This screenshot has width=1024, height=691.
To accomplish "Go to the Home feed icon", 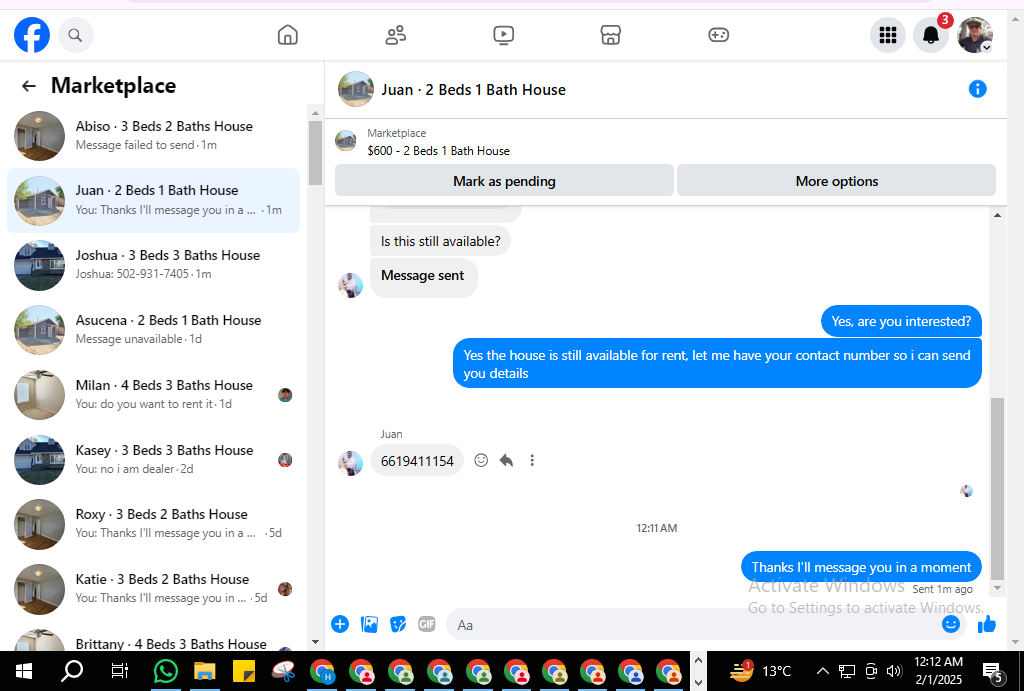I will pyautogui.click(x=287, y=35).
